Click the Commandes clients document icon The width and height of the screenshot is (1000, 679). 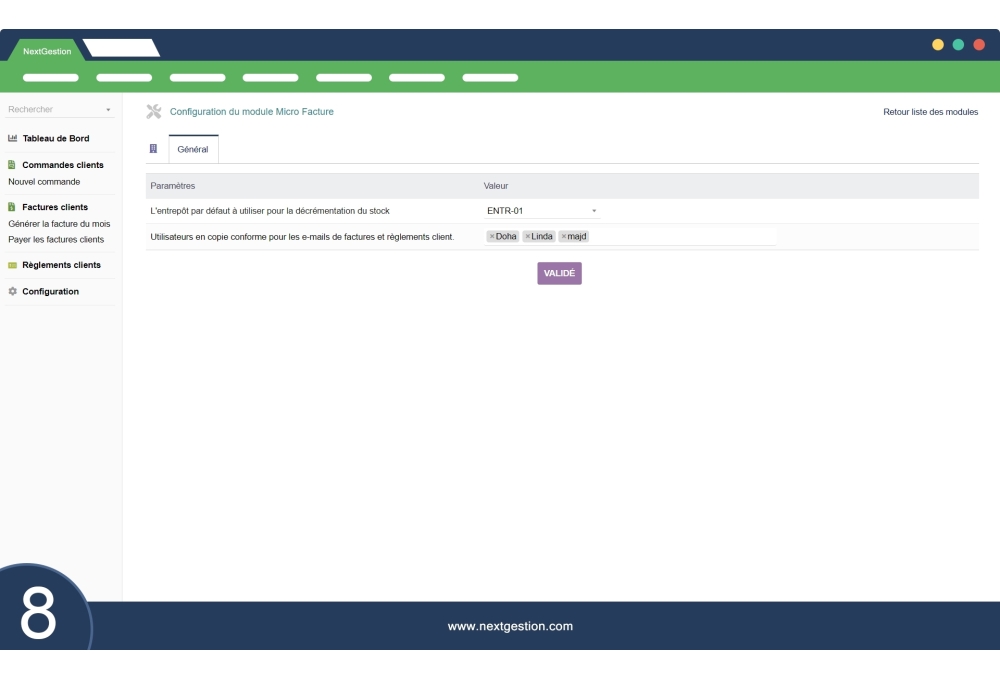click(12, 165)
